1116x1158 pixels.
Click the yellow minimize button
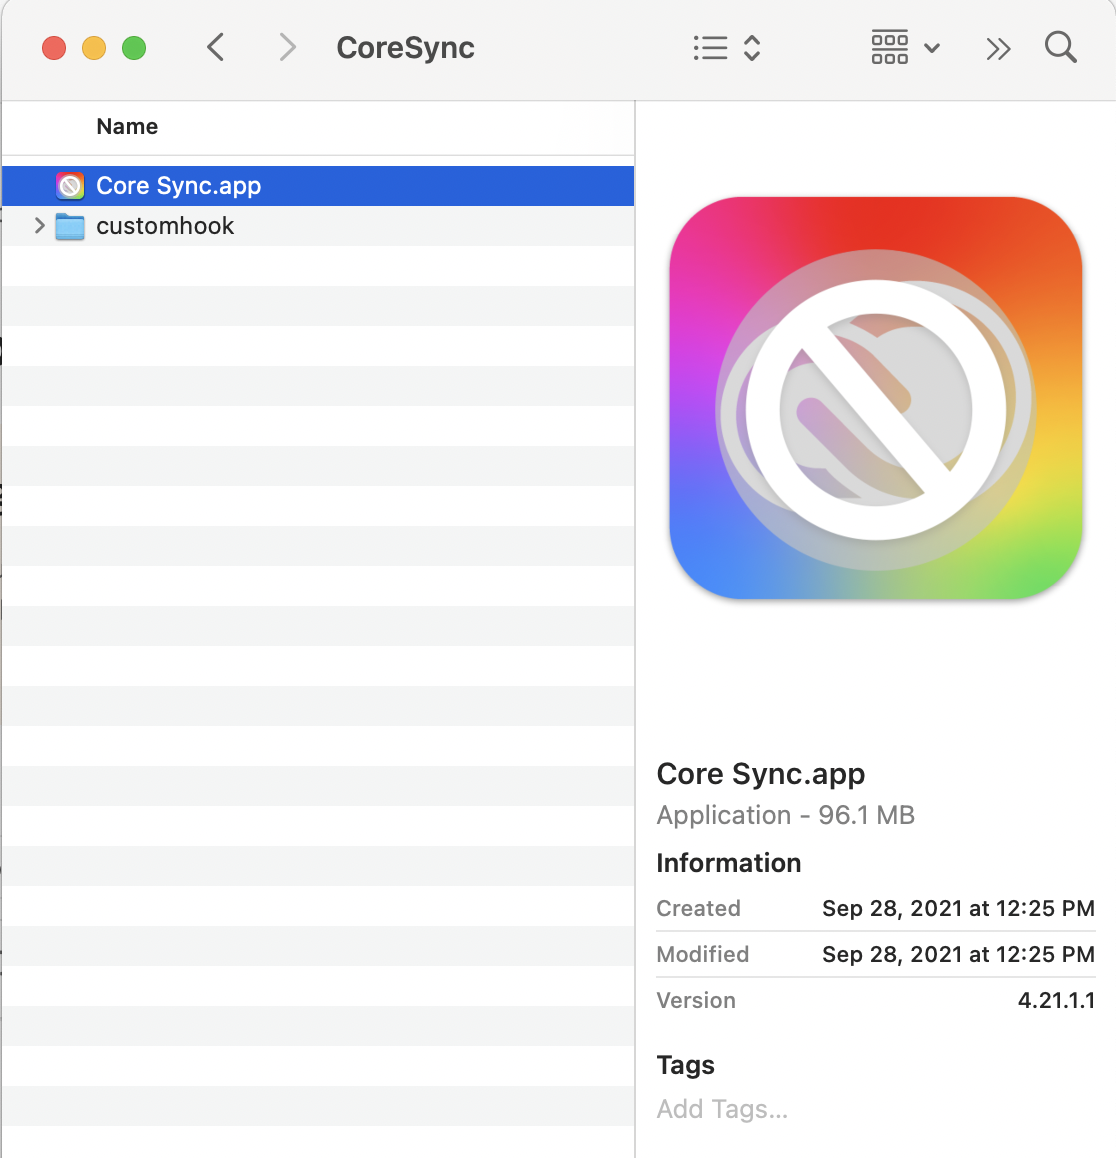pyautogui.click(x=94, y=48)
